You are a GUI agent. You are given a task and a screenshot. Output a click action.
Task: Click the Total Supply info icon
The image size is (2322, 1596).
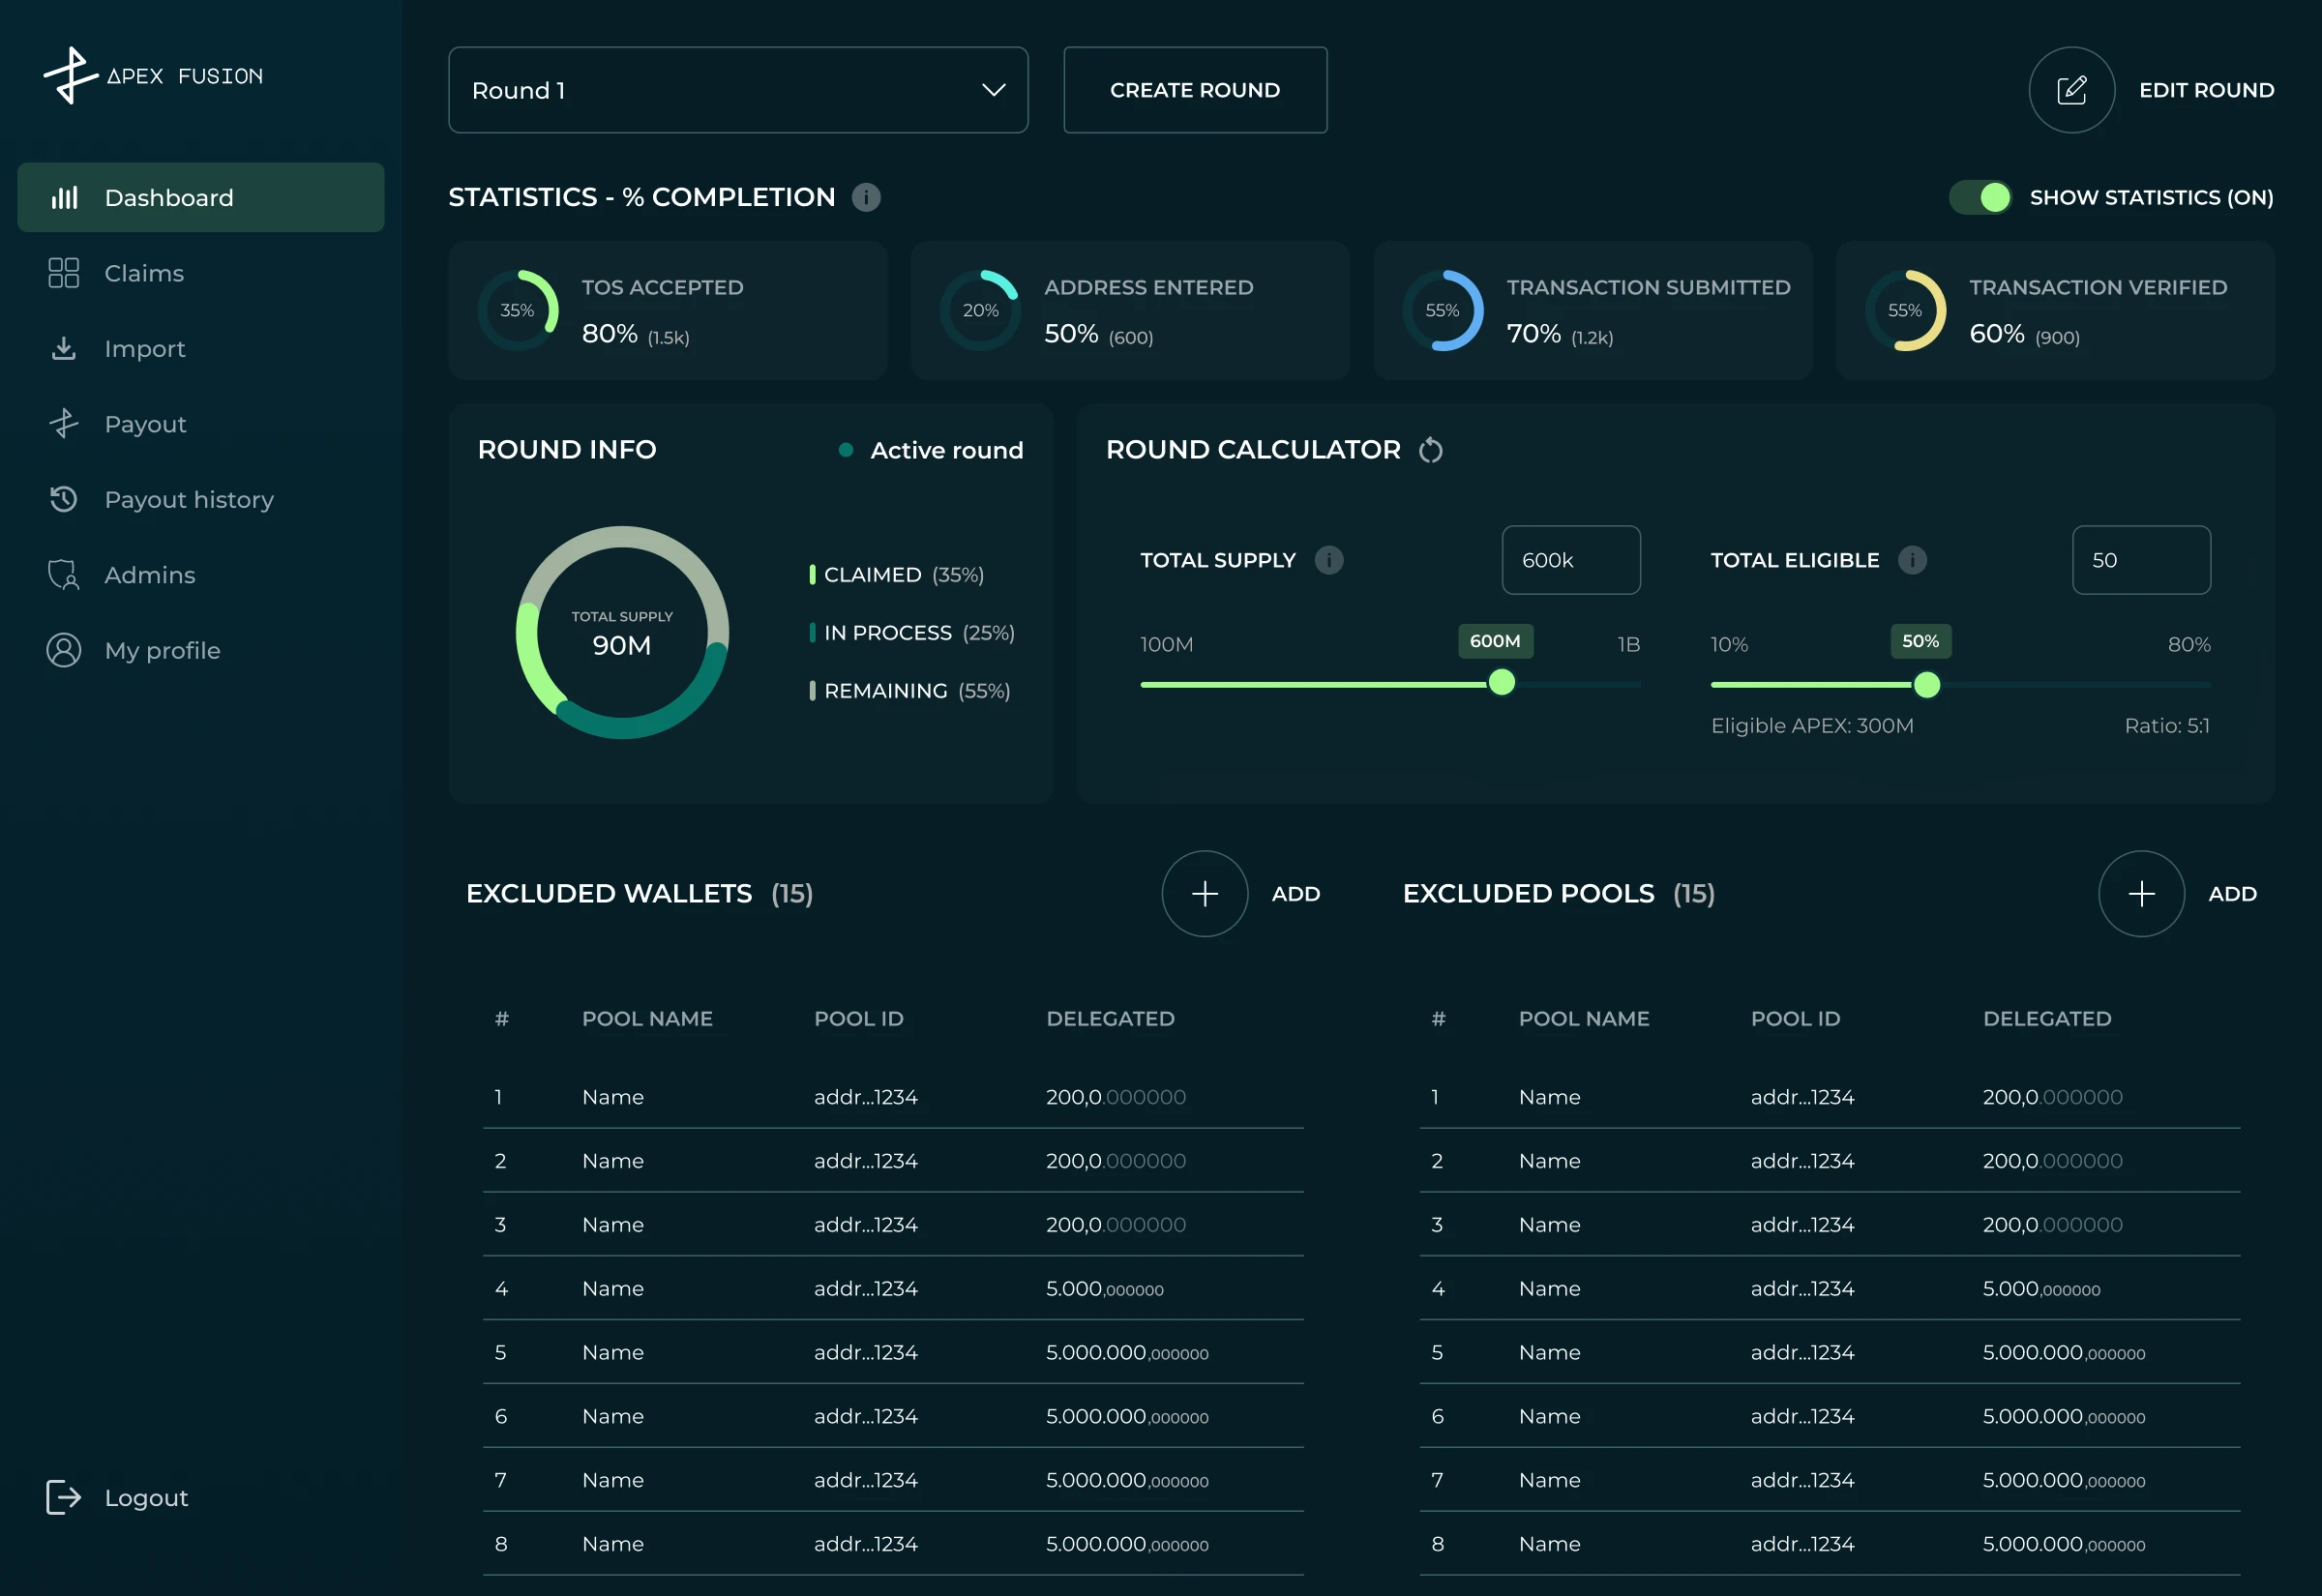(x=1328, y=560)
